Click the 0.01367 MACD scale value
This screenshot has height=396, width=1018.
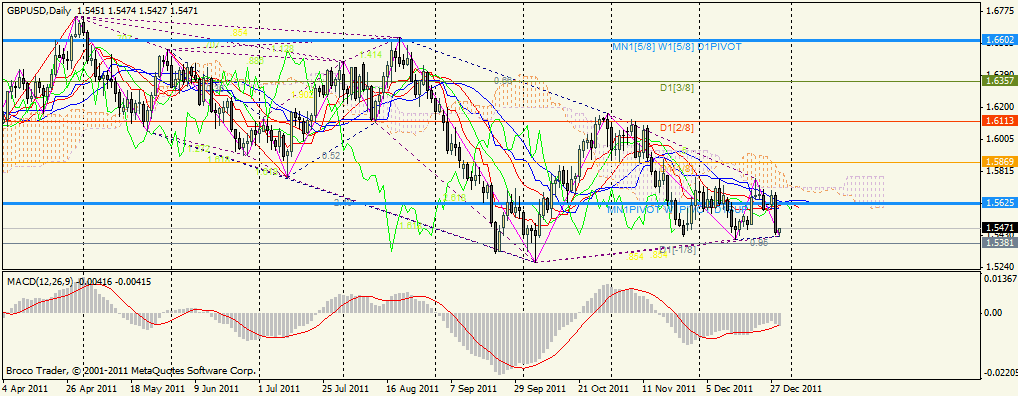pyautogui.click(x=999, y=278)
